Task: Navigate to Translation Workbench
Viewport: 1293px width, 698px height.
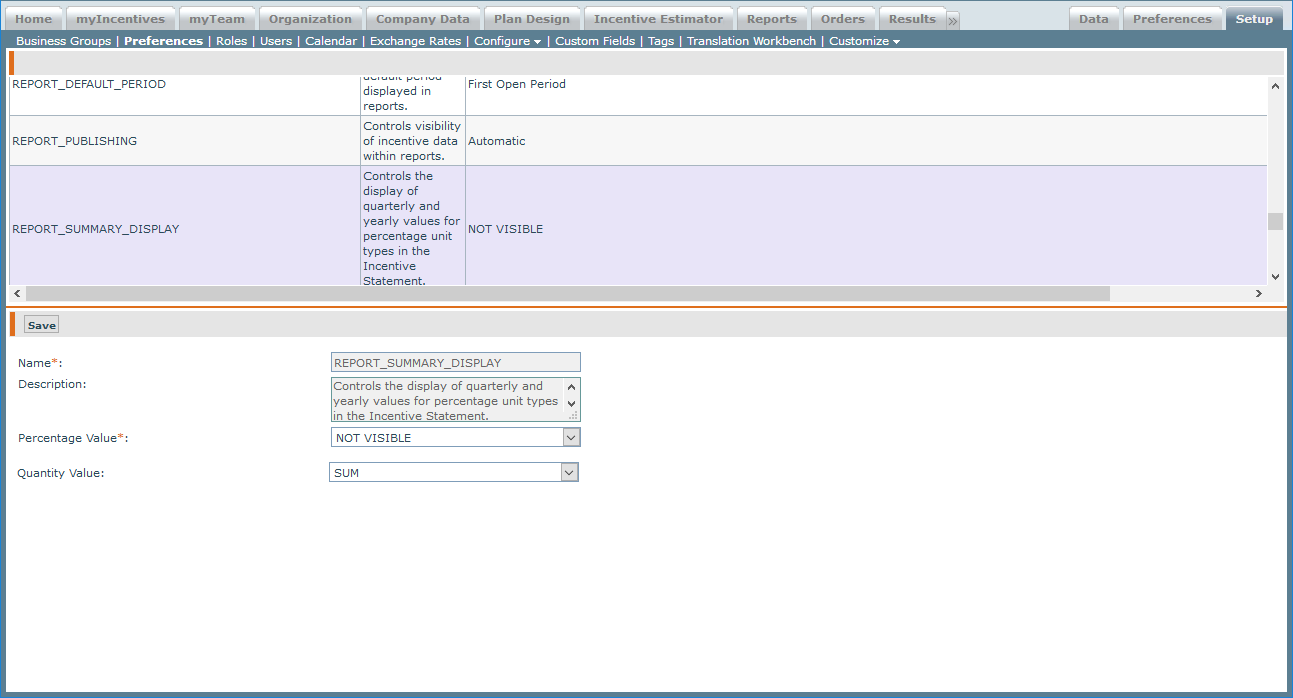Action: (751, 41)
